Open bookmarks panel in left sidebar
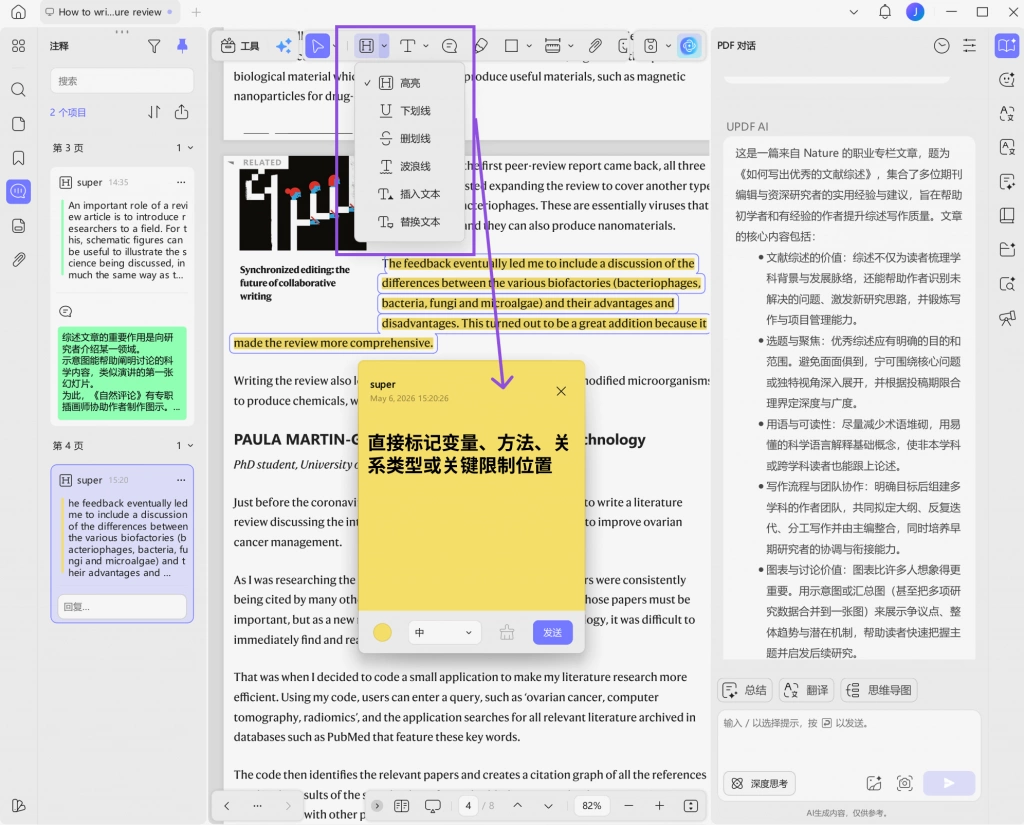The height and width of the screenshot is (825, 1024). [18, 158]
